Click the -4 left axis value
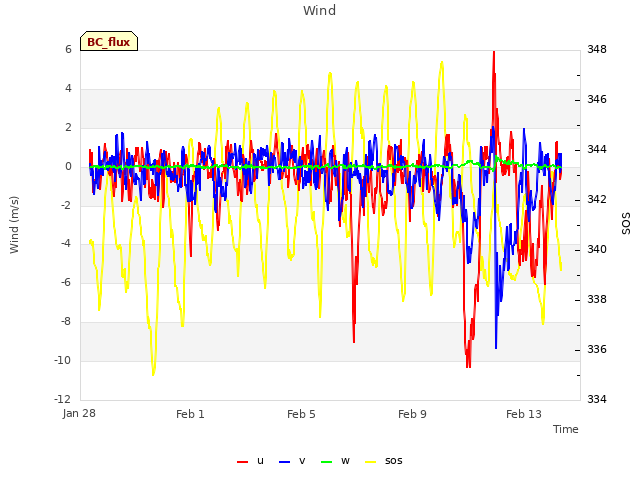The image size is (640, 480). pyautogui.click(x=65, y=244)
